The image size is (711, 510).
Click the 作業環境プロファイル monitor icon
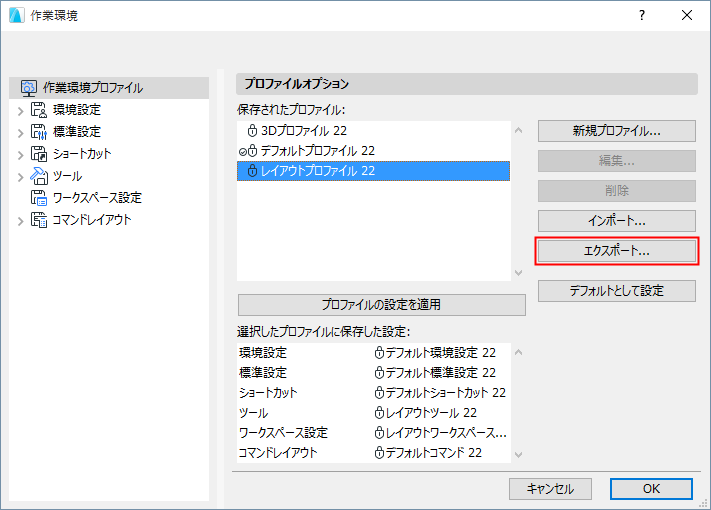(x=29, y=88)
